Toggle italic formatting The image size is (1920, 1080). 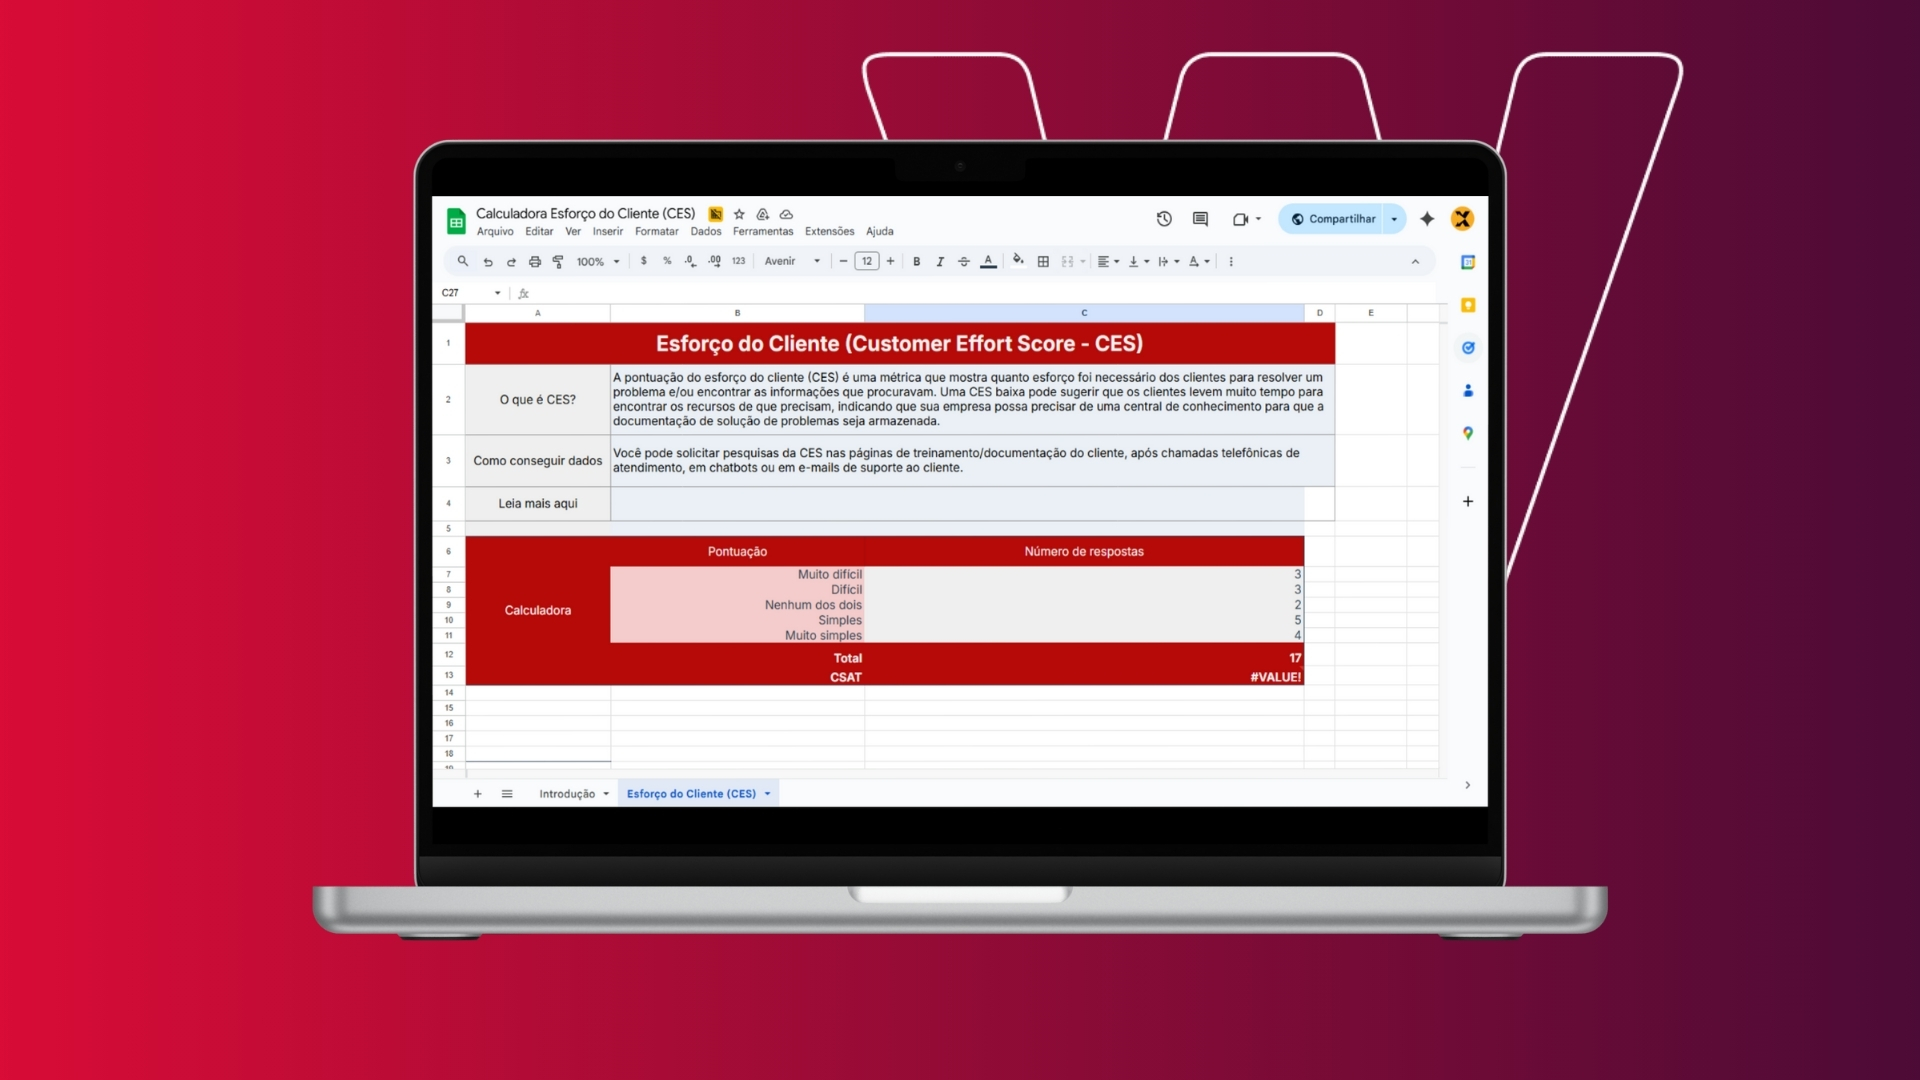pyautogui.click(x=940, y=262)
